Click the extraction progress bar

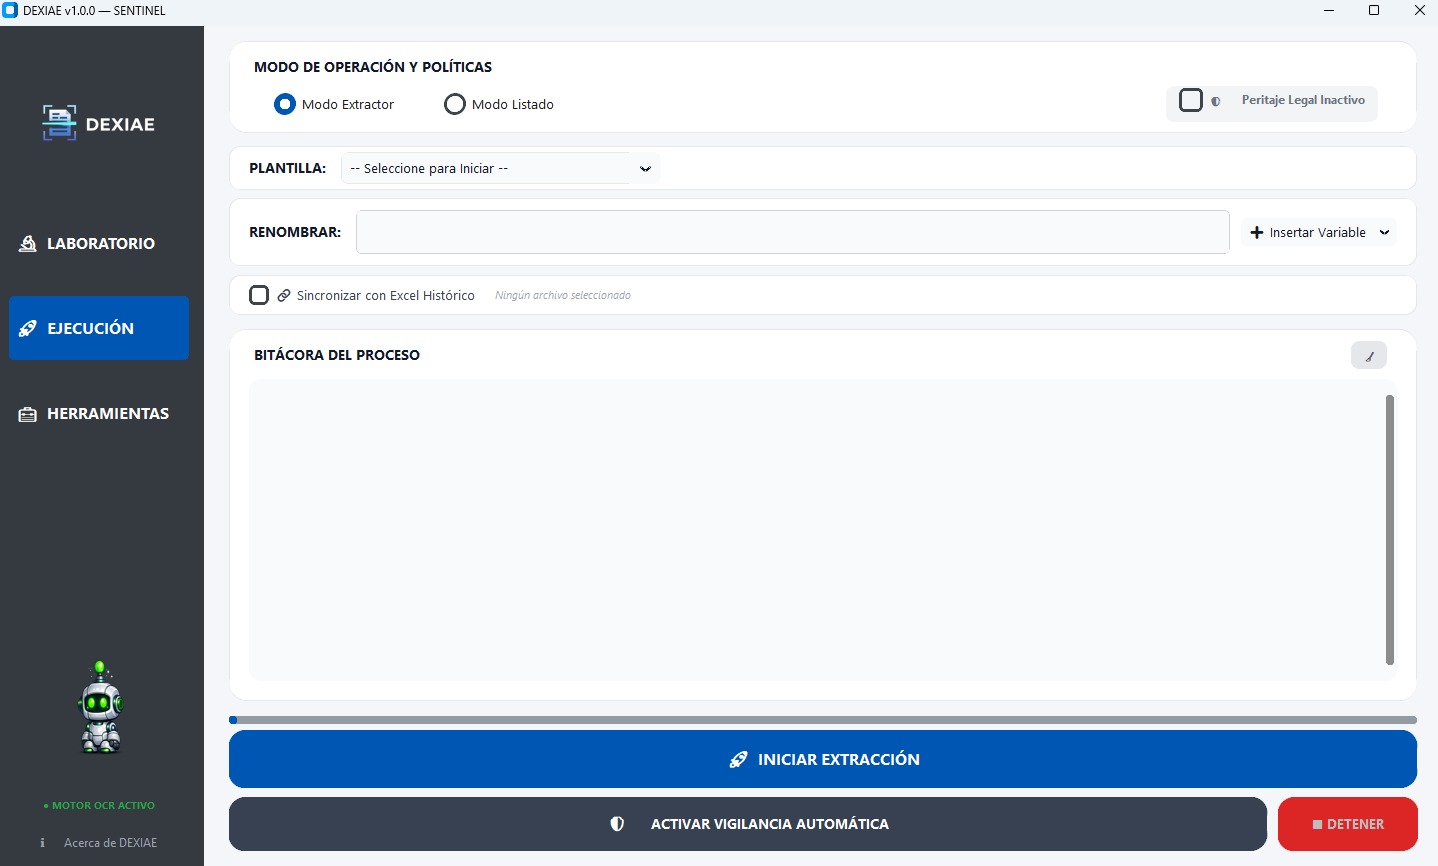click(x=822, y=720)
